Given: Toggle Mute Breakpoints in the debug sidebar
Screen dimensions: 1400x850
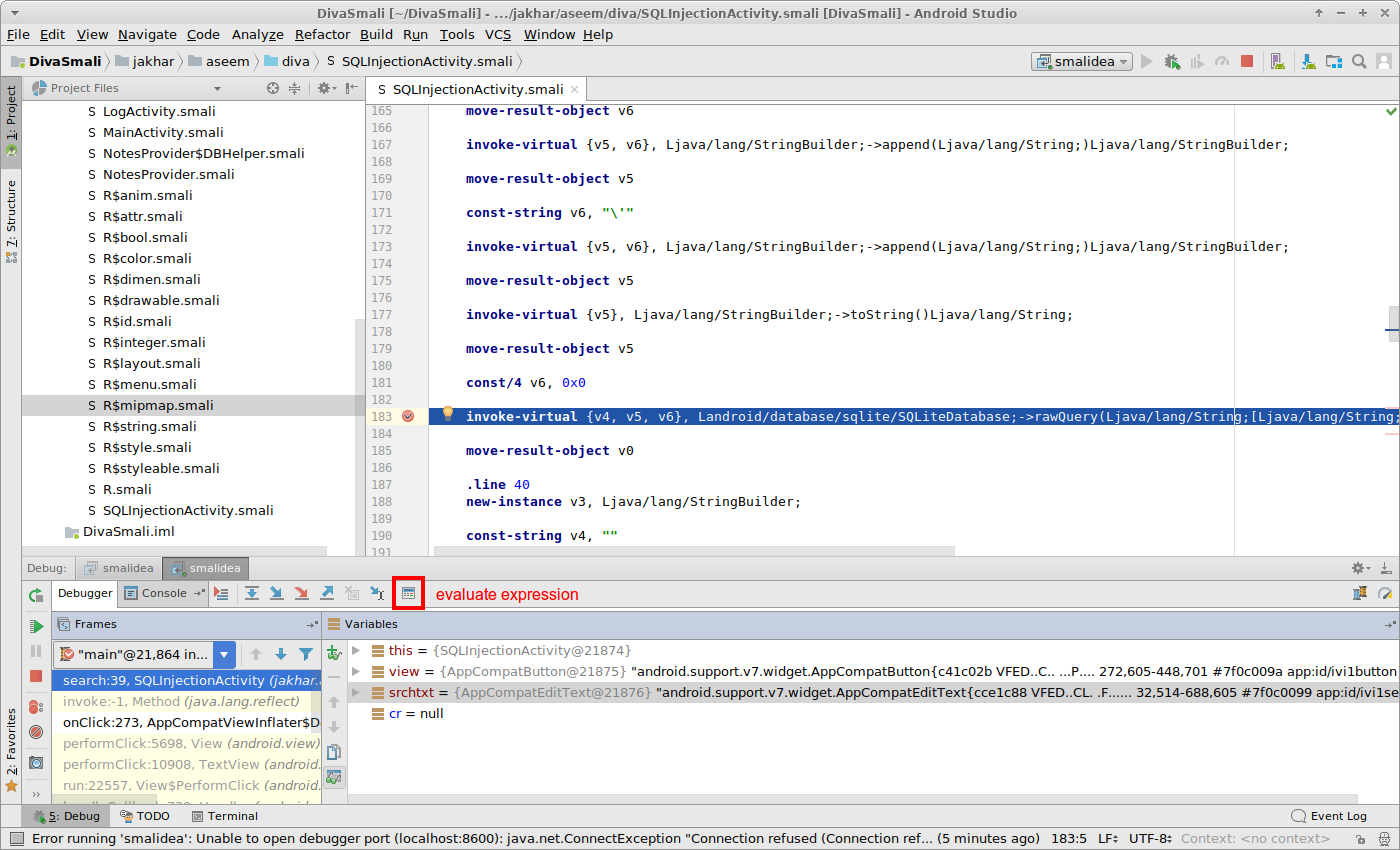Looking at the screenshot, I should [36, 733].
